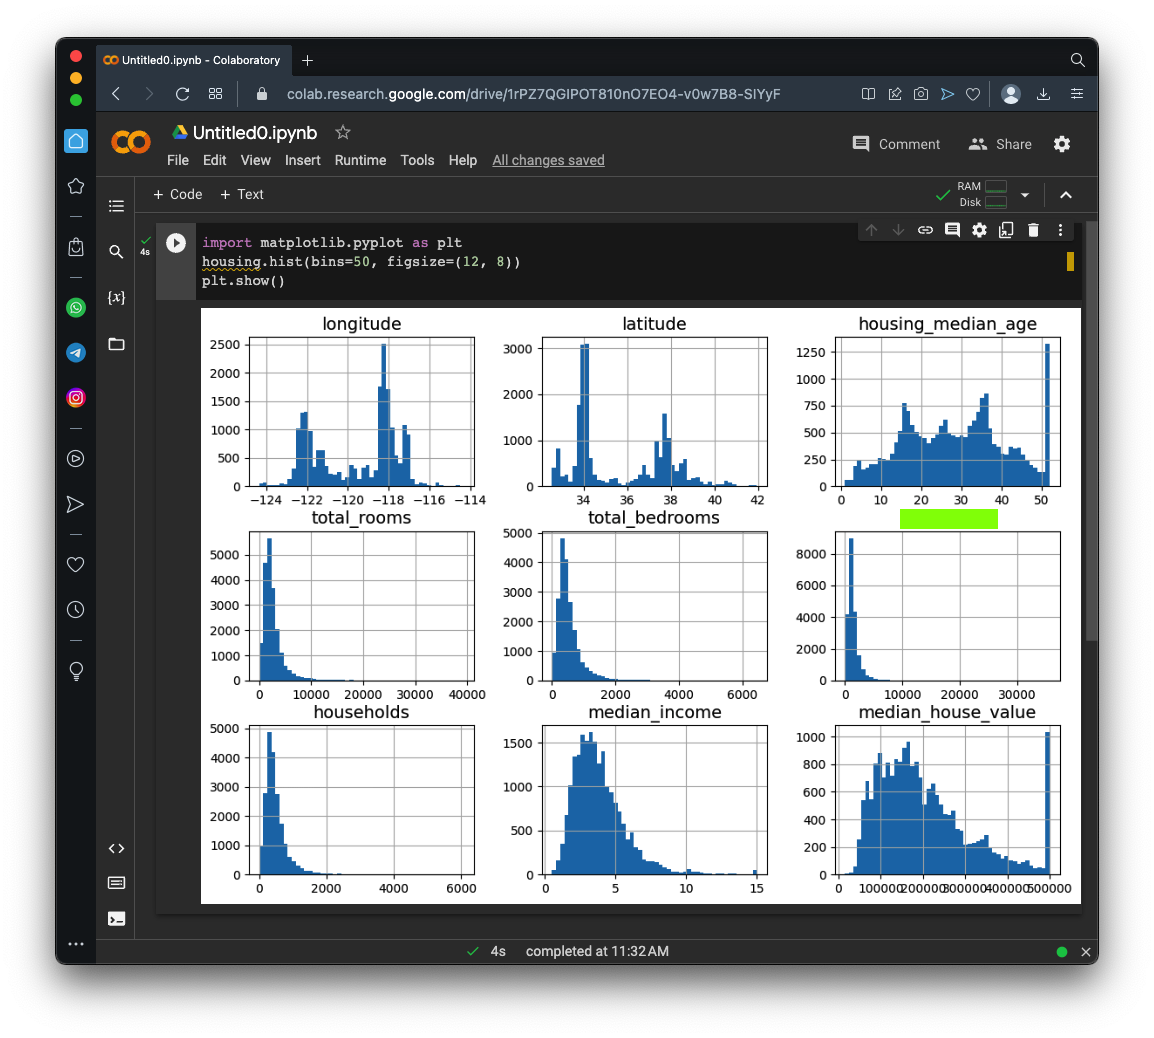The width and height of the screenshot is (1154, 1038).
Task: Click the Share button
Action: (x=1000, y=144)
